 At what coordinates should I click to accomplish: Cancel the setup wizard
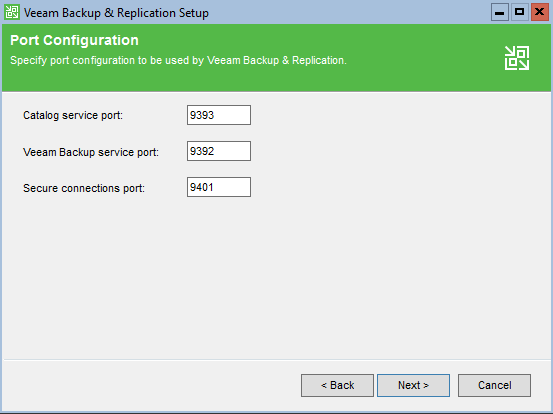pos(494,385)
